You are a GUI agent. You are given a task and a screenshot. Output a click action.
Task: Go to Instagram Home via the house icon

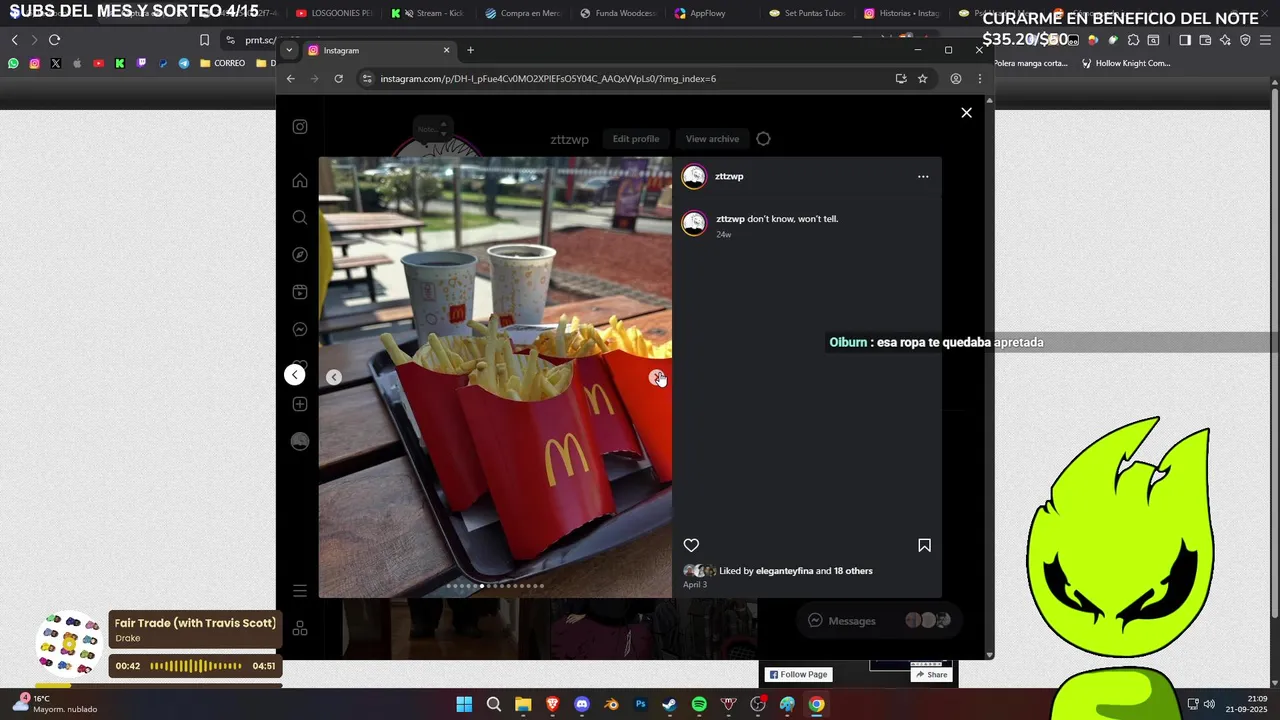click(300, 181)
